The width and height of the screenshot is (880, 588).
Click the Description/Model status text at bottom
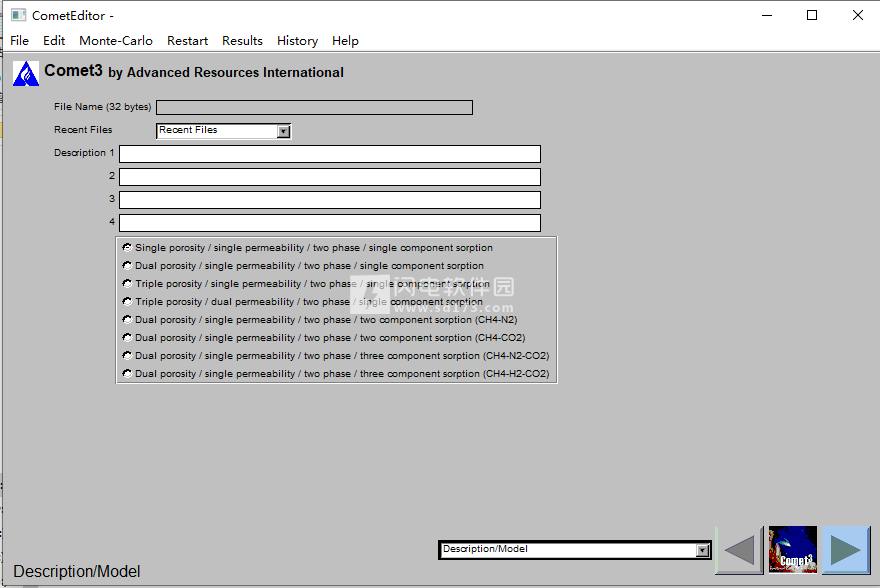point(77,571)
